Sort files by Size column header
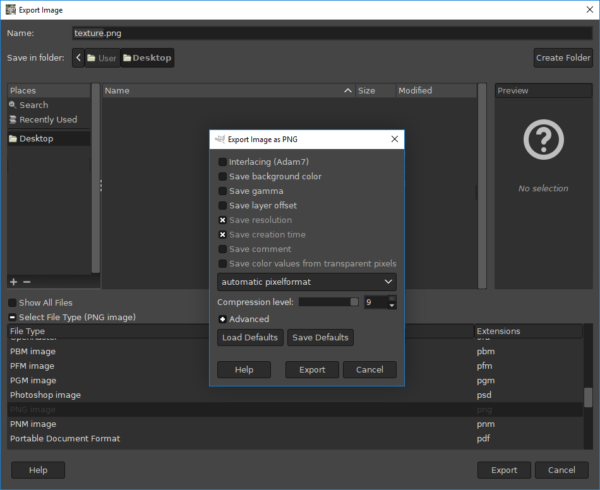Viewport: 600px width, 490px height. (375, 91)
